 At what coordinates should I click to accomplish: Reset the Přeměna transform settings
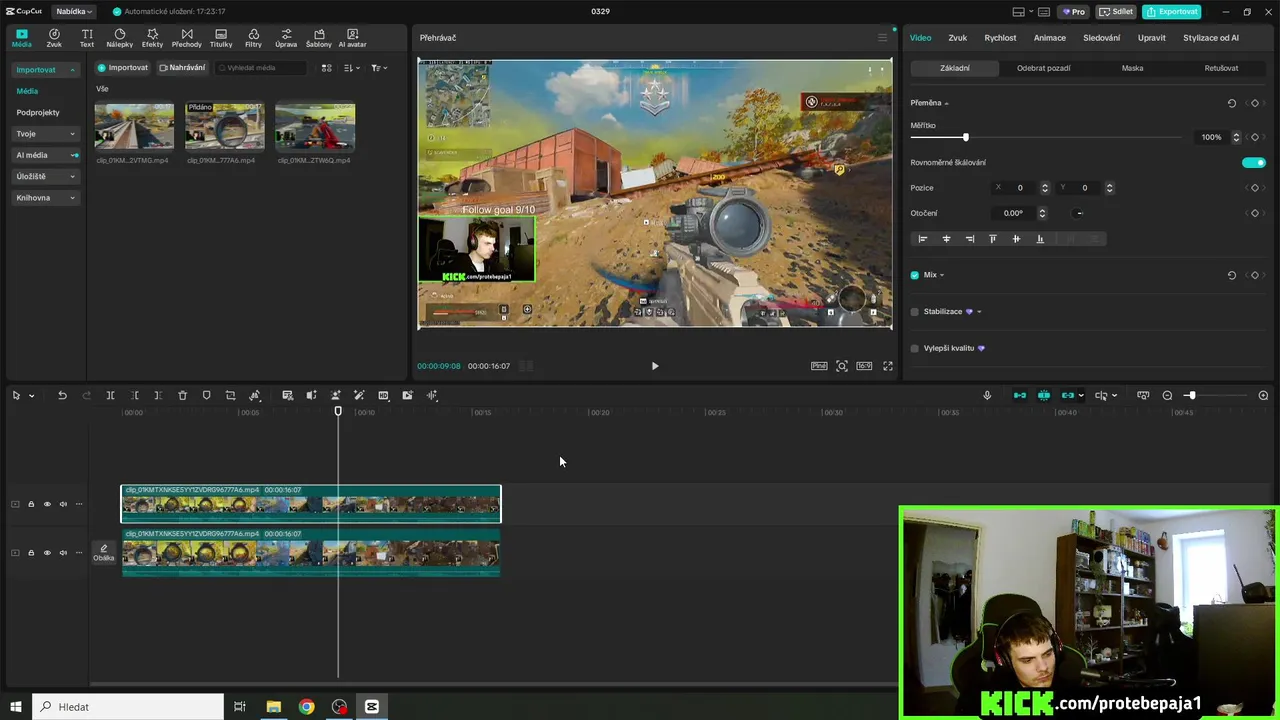tap(1231, 103)
